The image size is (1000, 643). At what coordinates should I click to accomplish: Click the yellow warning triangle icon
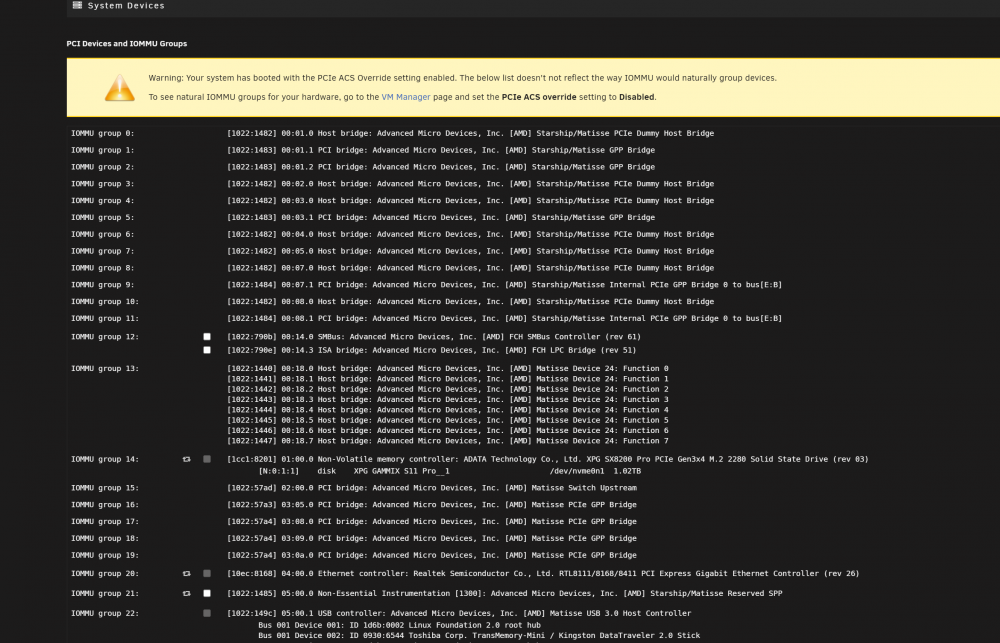click(120, 88)
